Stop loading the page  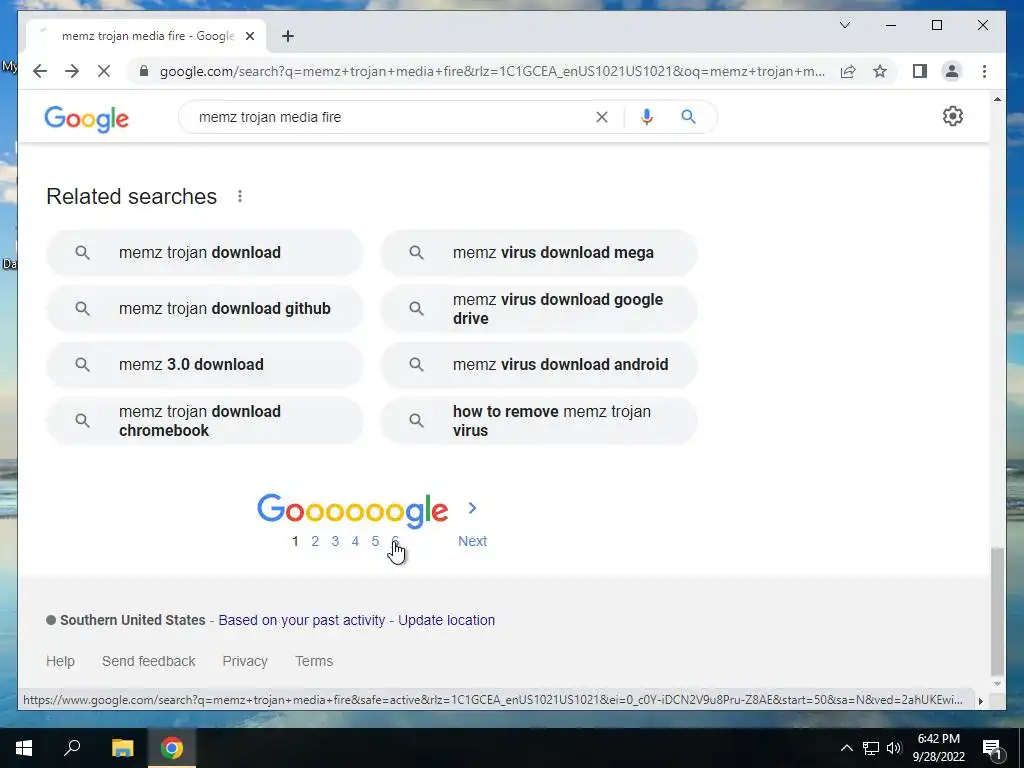pyautogui.click(x=104, y=71)
